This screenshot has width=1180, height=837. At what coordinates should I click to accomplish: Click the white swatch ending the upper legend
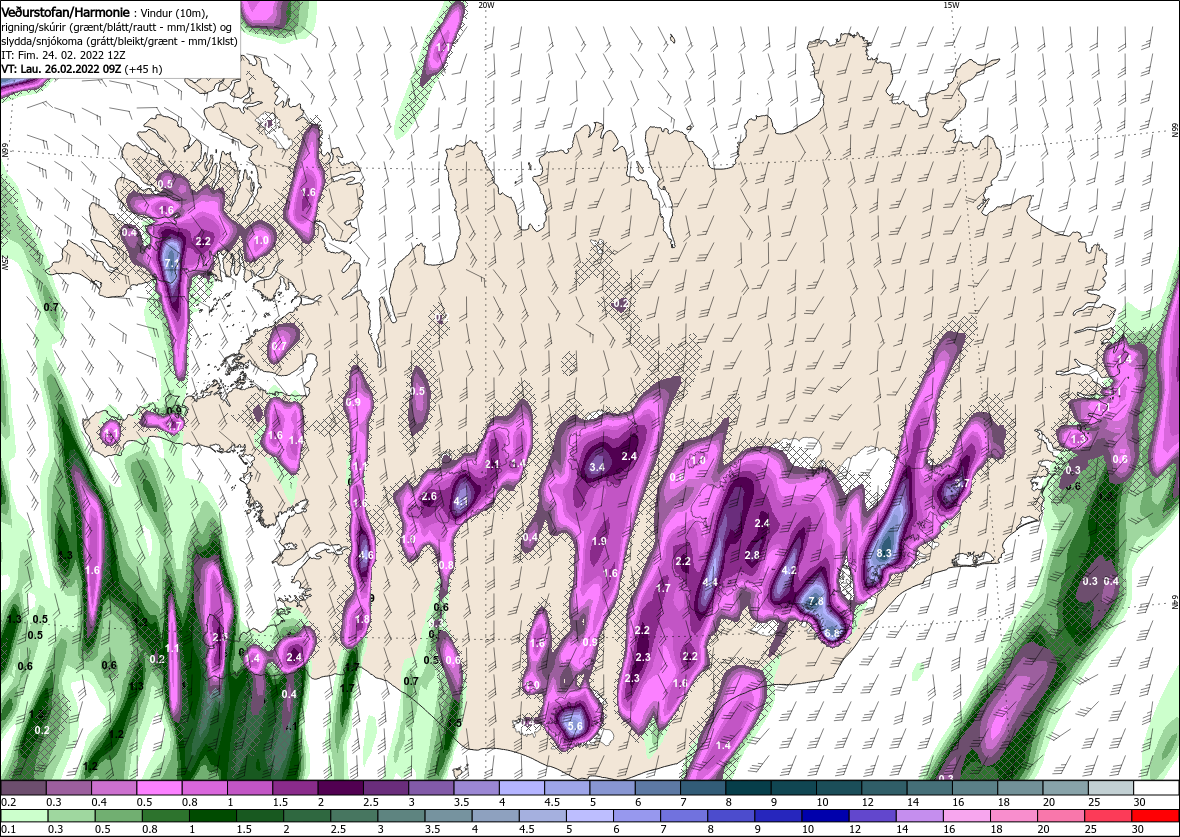1157,788
